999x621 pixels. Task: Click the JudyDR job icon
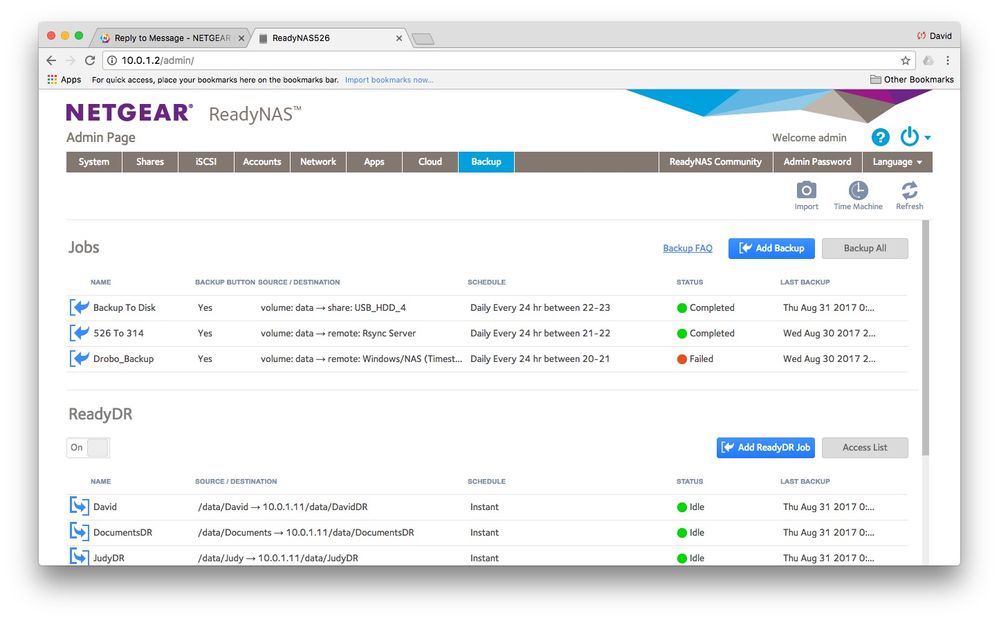click(79, 557)
